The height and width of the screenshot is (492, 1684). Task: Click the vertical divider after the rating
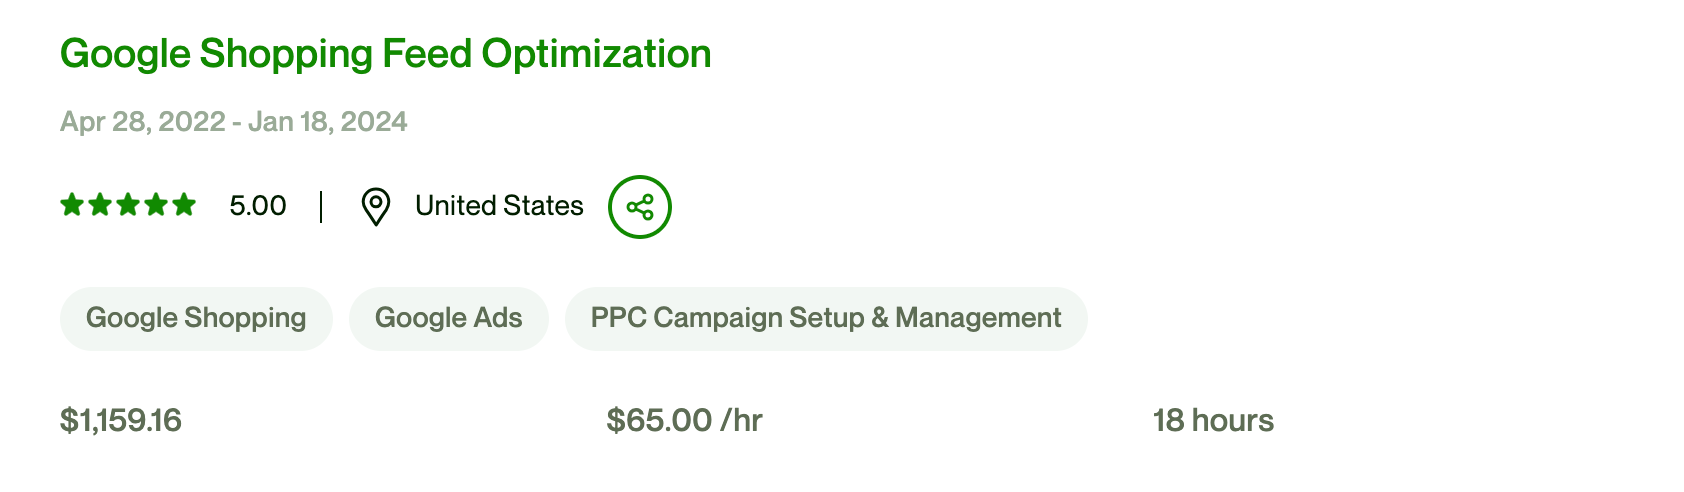(x=321, y=207)
